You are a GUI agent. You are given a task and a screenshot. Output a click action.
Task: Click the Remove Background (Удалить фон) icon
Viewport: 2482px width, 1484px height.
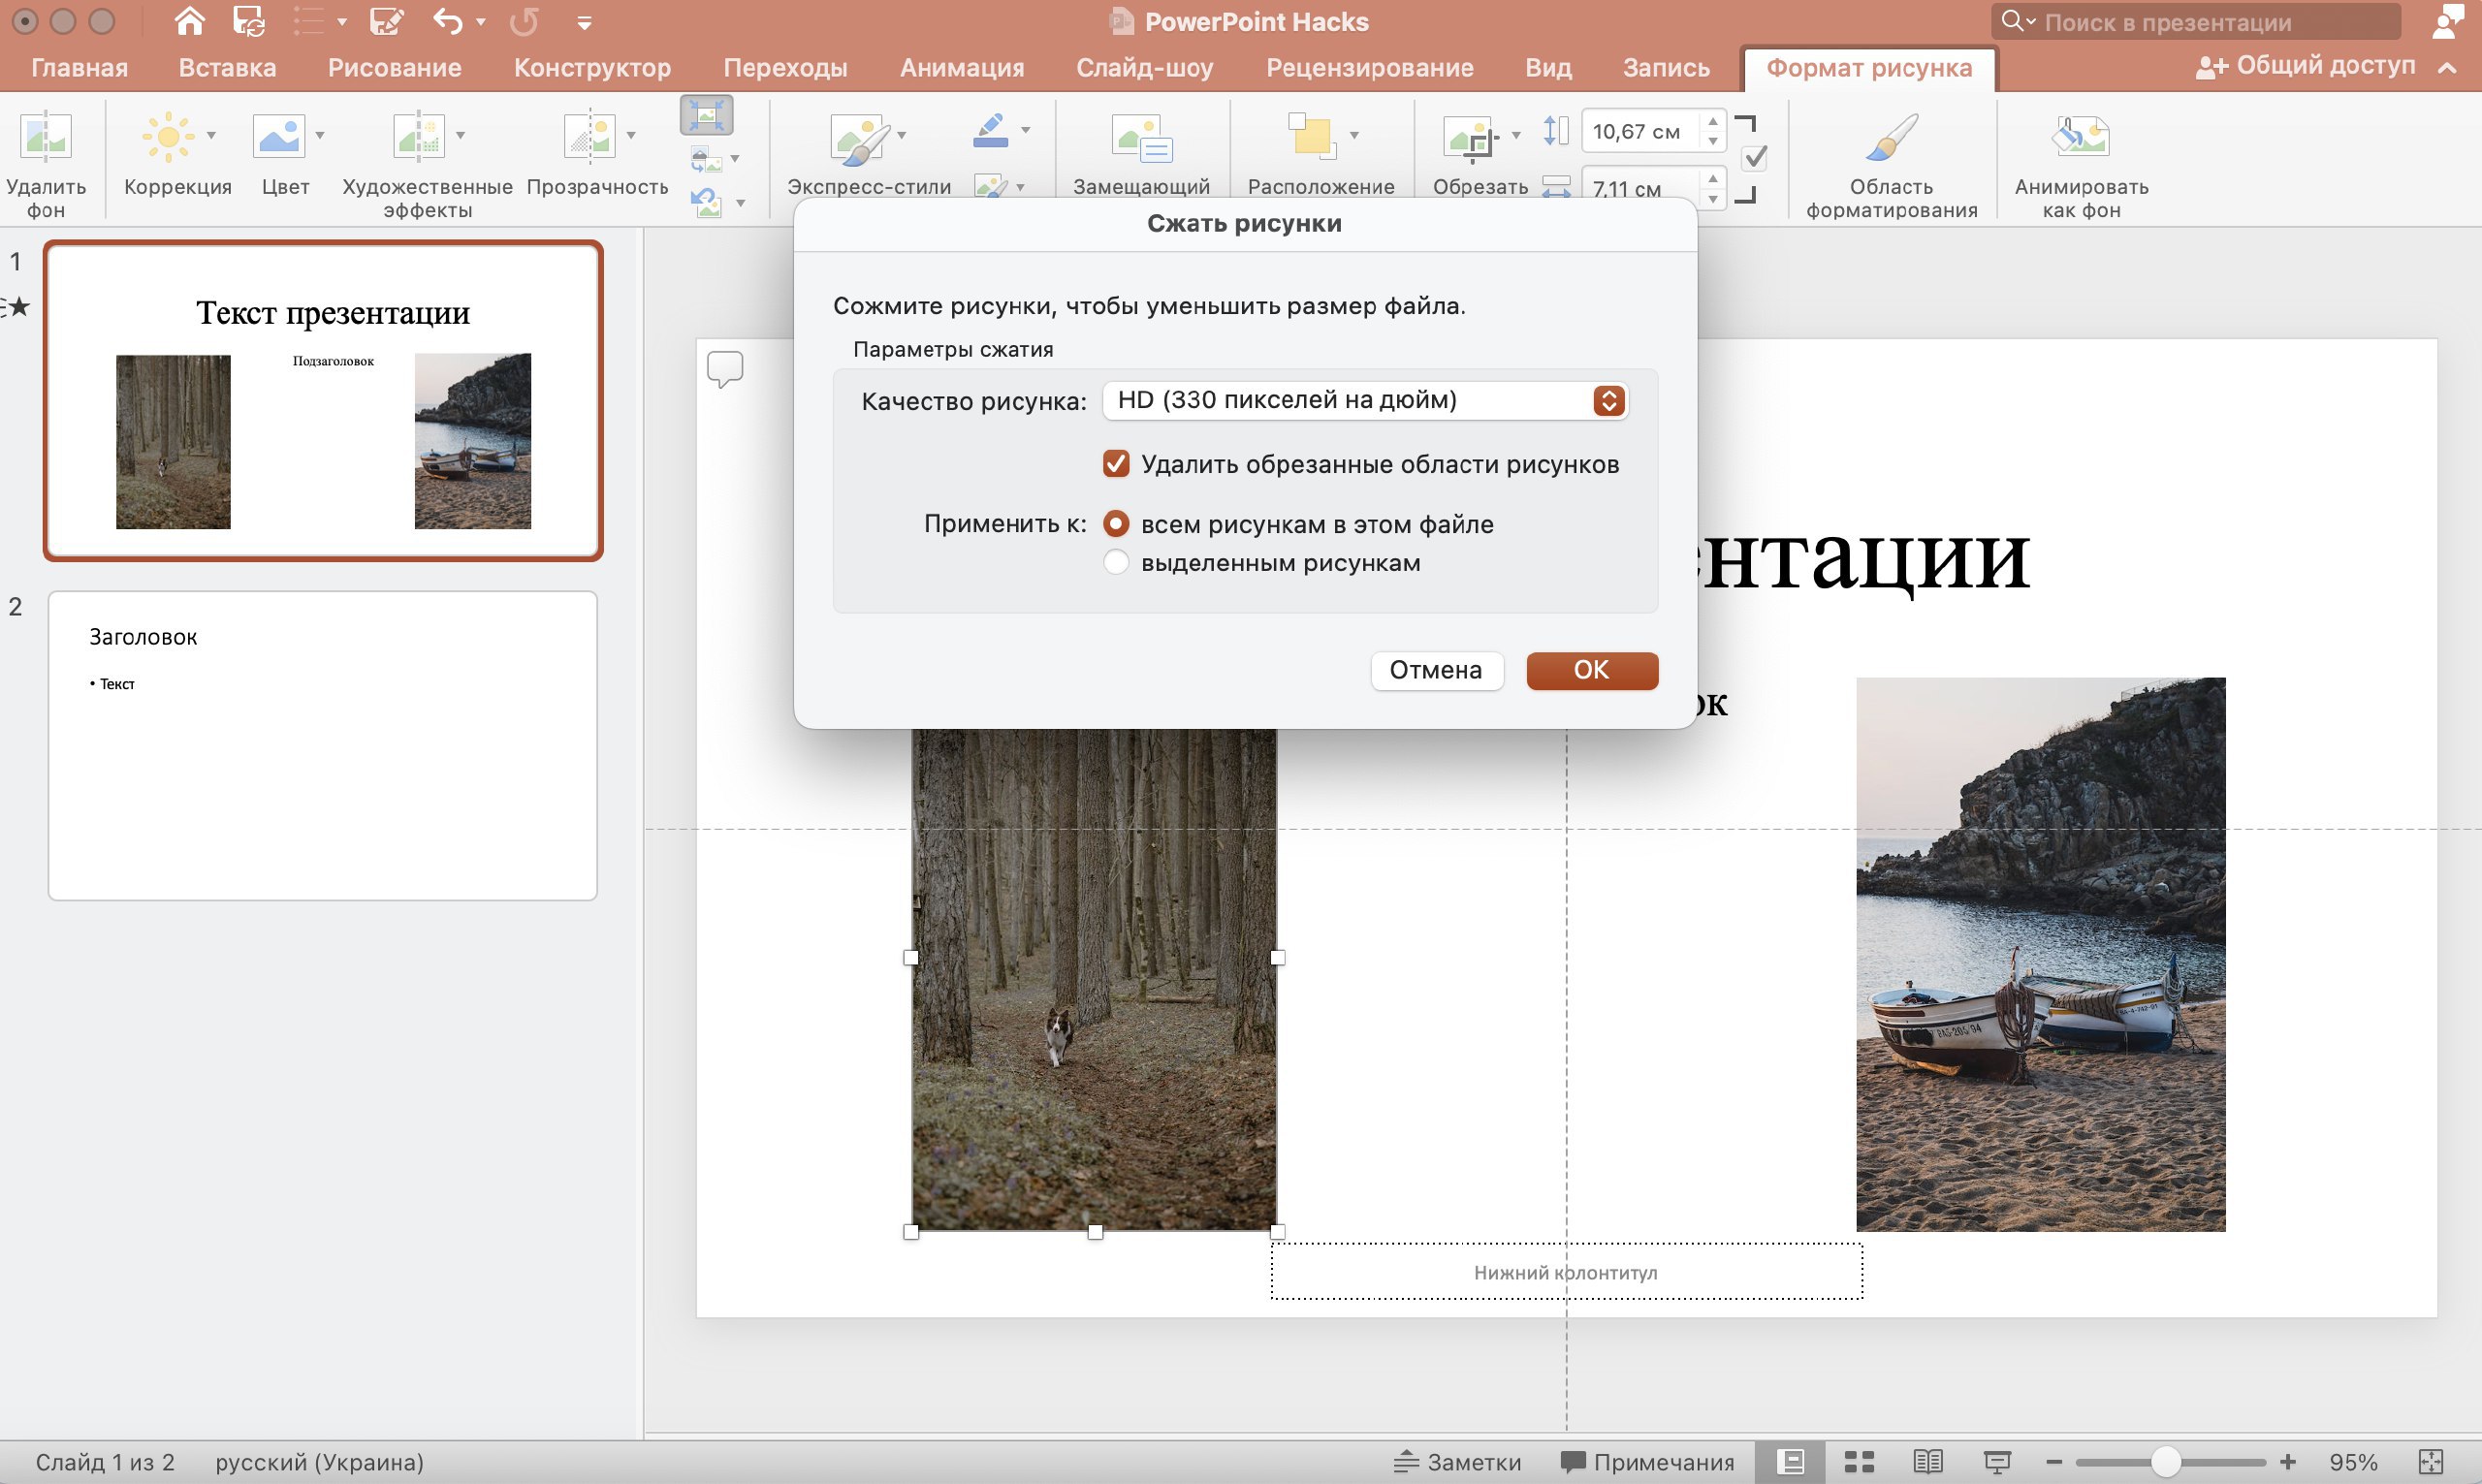click(x=45, y=138)
